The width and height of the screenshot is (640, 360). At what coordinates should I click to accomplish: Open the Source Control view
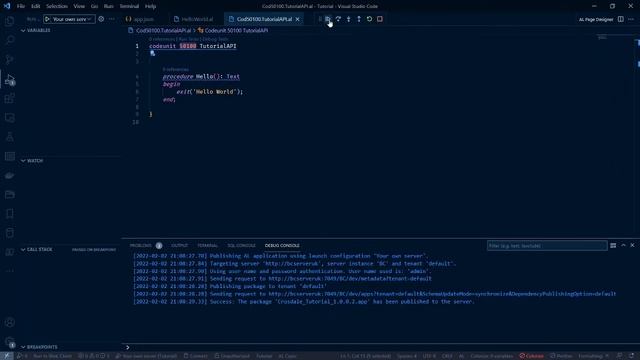click(x=10, y=59)
